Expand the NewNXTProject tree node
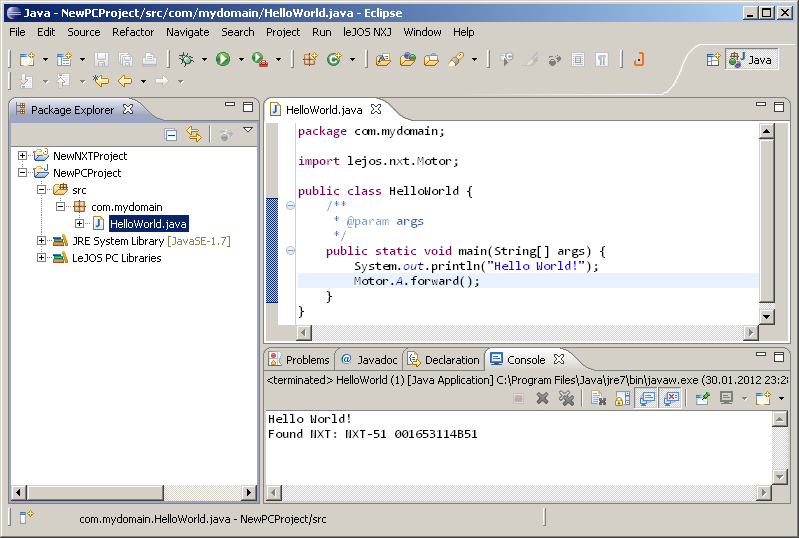Screen dimensions: 799x538 22,155
